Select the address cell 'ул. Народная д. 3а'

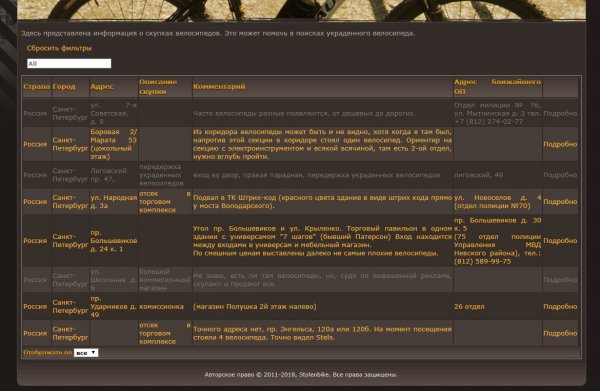click(114, 202)
